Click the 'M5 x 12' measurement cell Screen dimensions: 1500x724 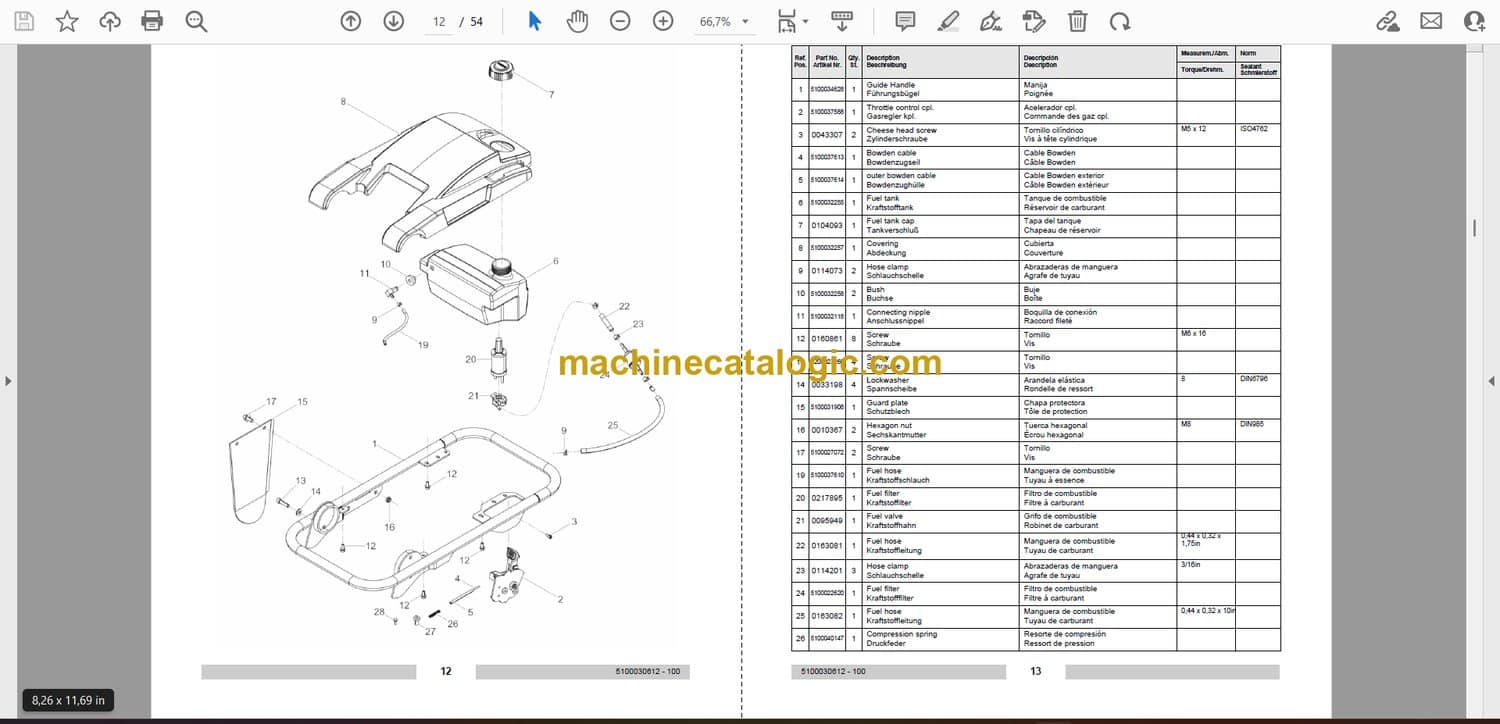click(x=1193, y=129)
